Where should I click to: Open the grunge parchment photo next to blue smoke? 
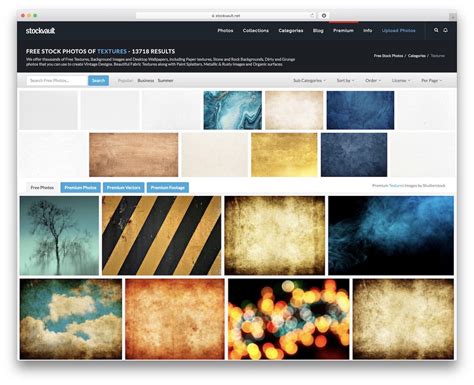[x=275, y=235]
